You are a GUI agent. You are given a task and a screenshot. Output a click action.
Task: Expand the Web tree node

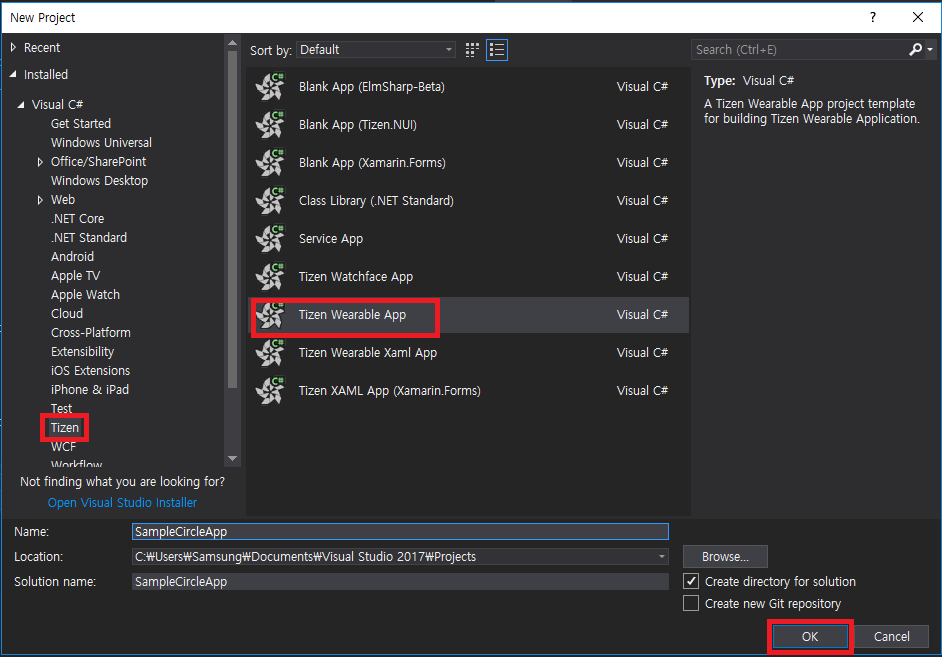(x=41, y=199)
